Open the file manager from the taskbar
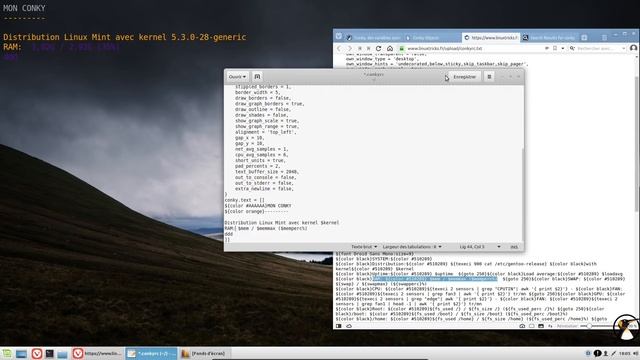Screen dimensions: 640x360 click(62, 353)
